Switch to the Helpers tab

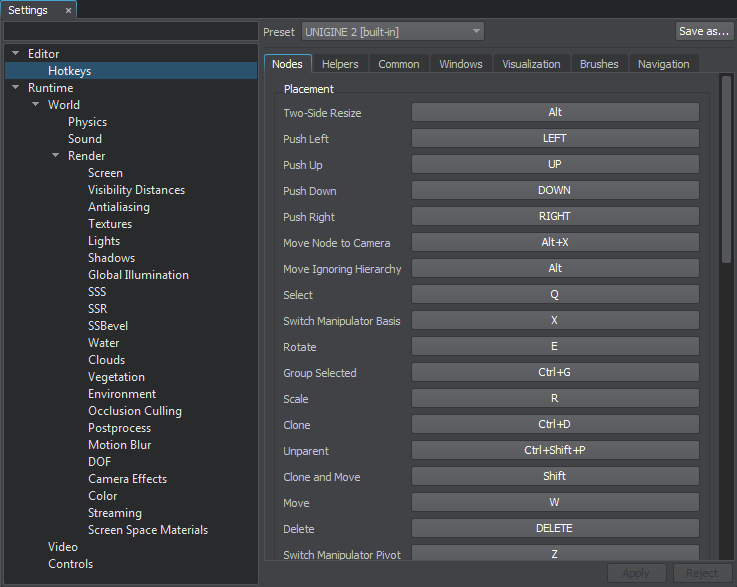pos(340,64)
